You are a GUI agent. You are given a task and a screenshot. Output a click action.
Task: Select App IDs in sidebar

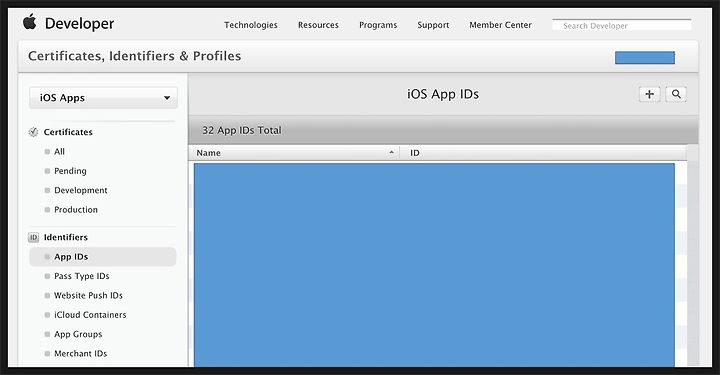click(x=102, y=257)
